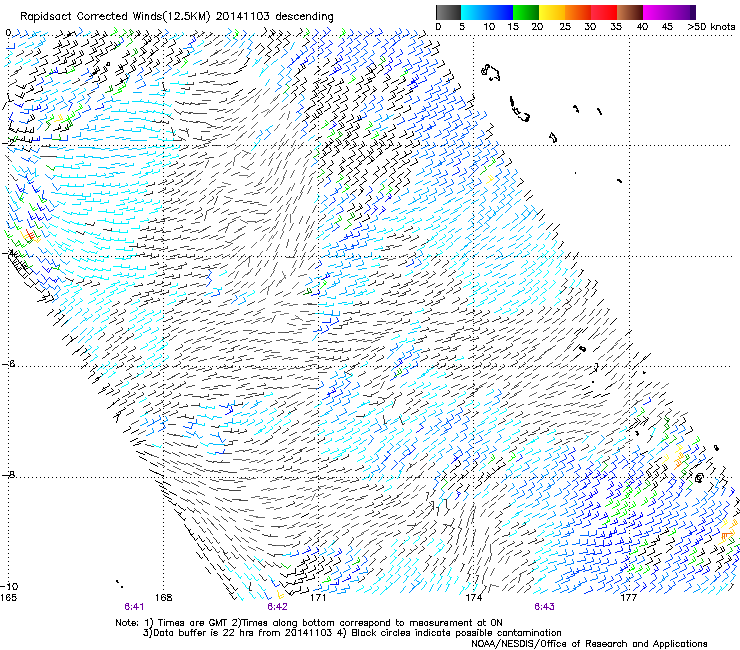This screenshot has width=740, height=650.
Task: Click the >50 knots legend label
Action: 711,27
